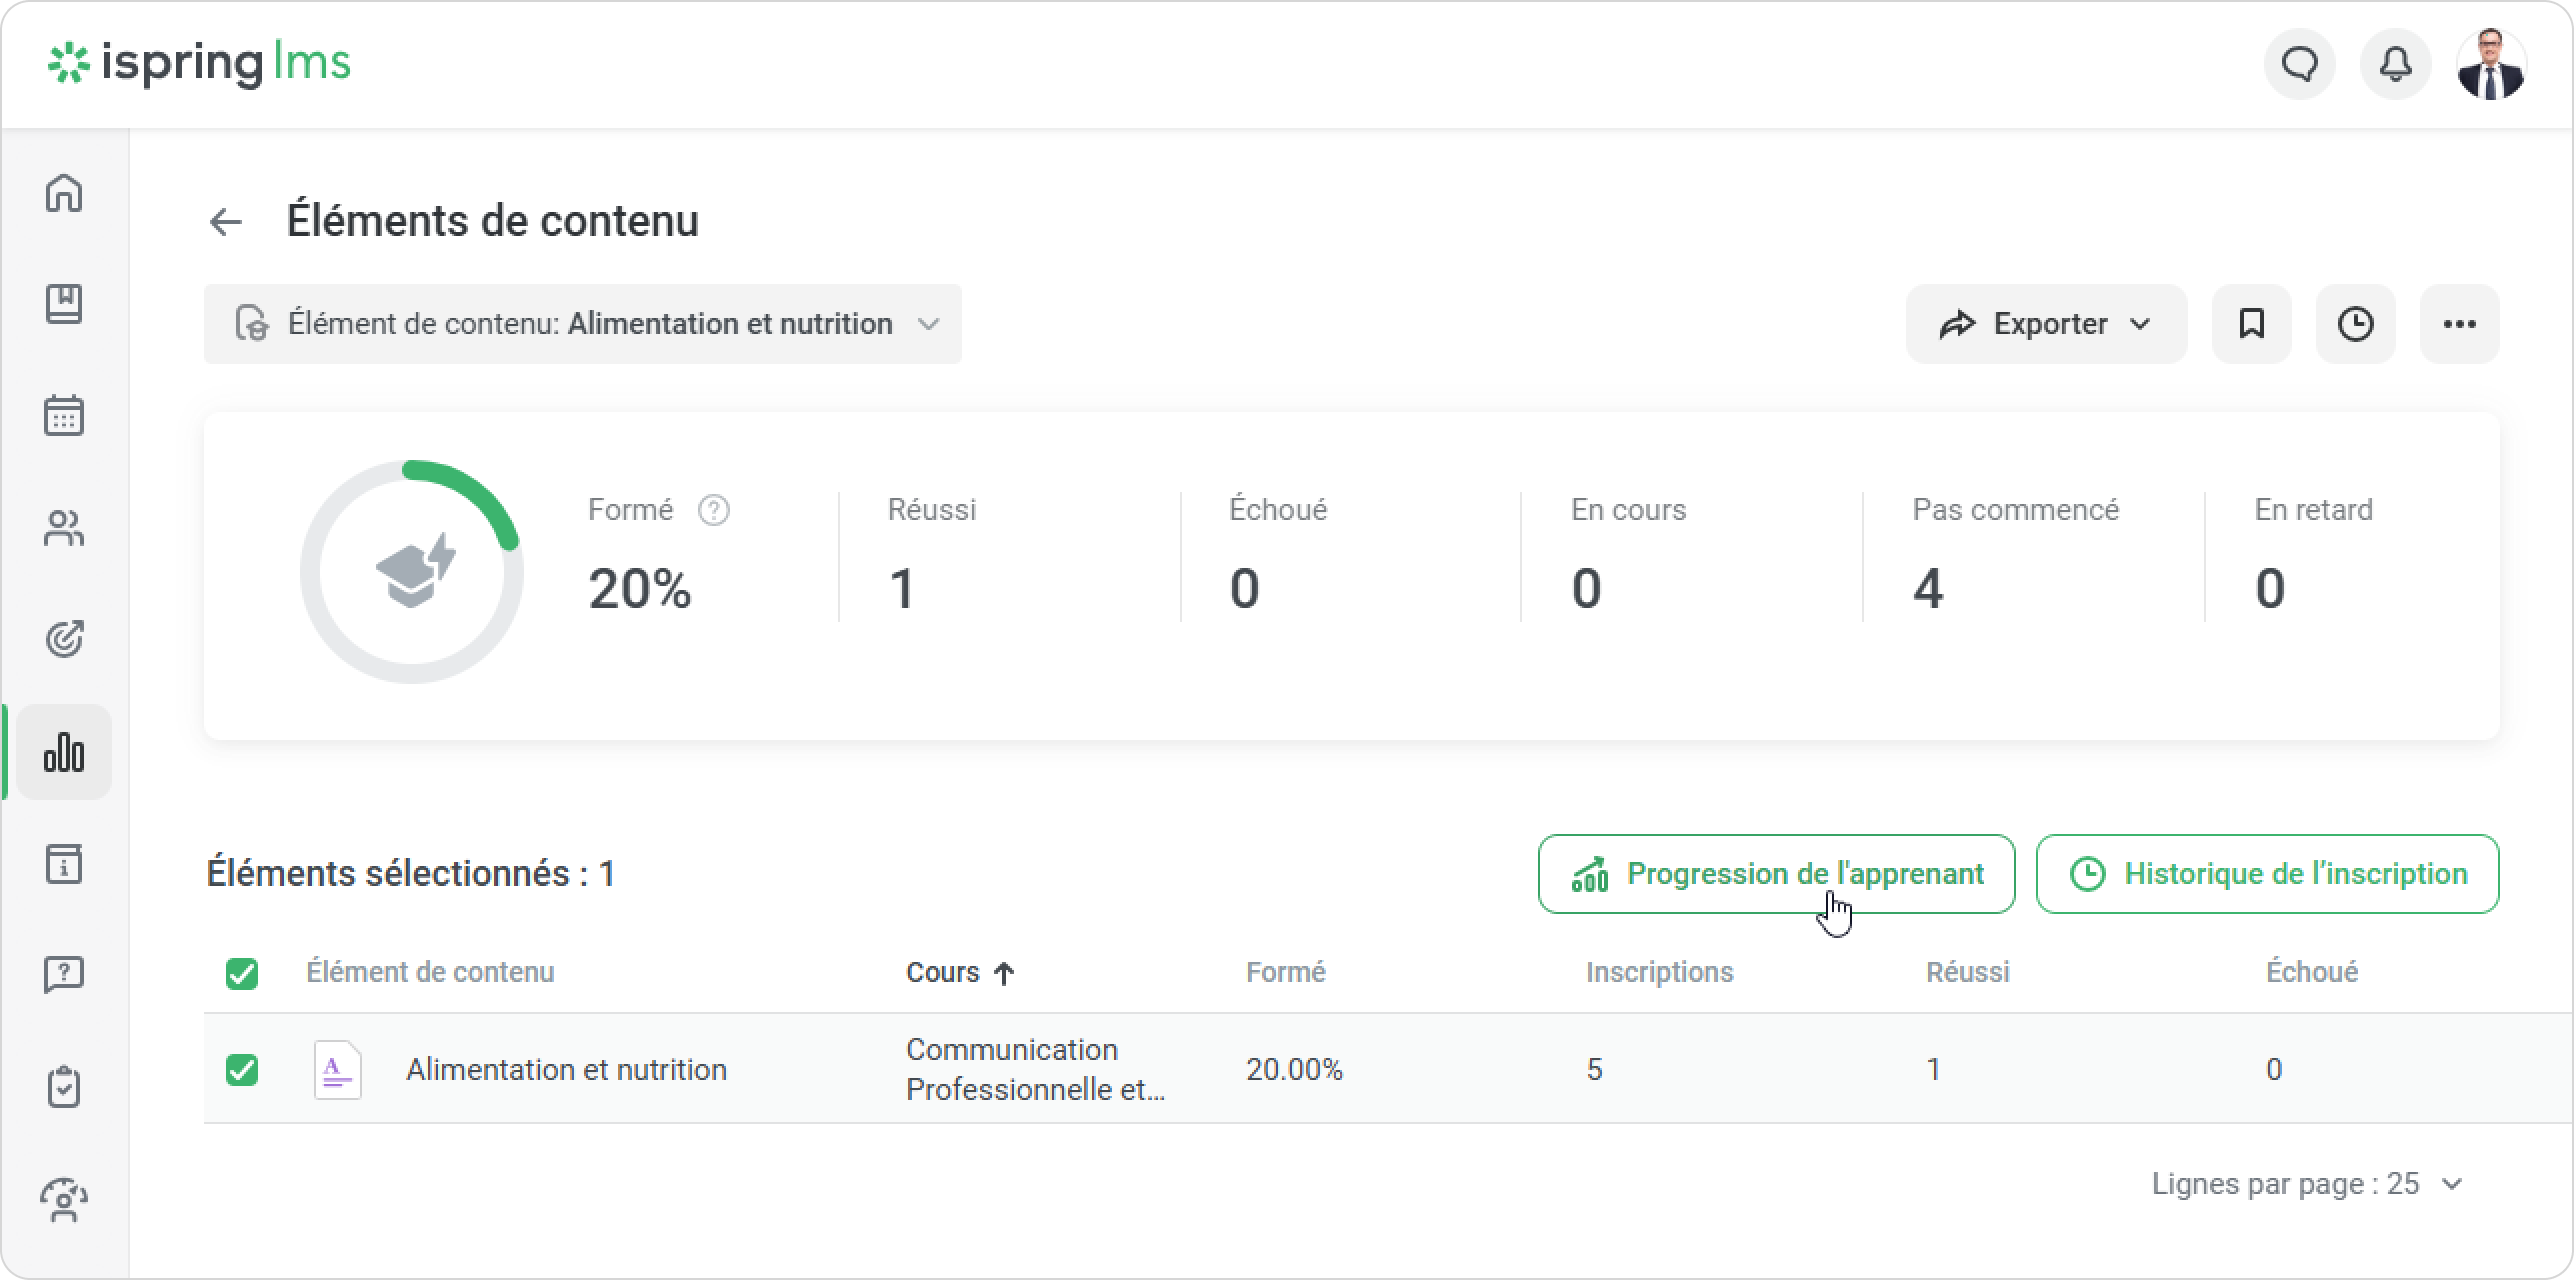Click the back arrow beside Éléments de contenu
2574x1280 pixels.
click(226, 221)
